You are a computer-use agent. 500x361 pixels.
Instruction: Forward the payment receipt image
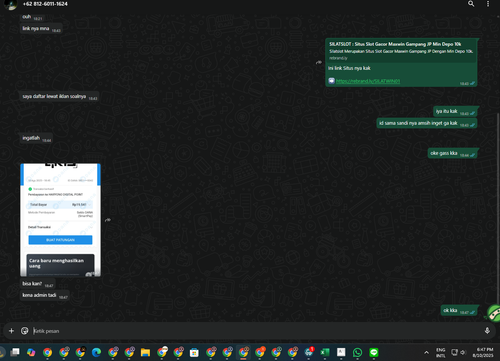[108, 220]
